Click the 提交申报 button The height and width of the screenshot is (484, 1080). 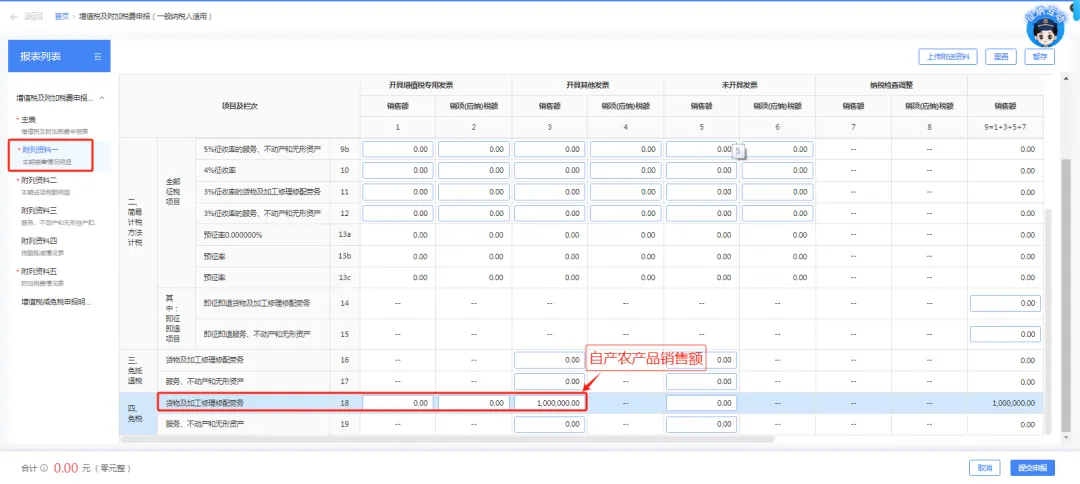(1031, 467)
